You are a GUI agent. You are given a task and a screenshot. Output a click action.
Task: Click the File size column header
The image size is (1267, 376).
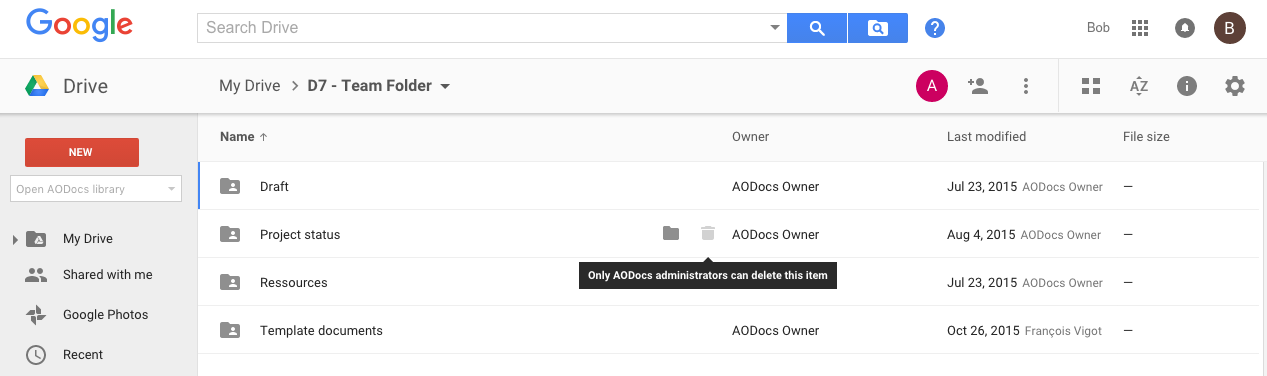(1146, 137)
